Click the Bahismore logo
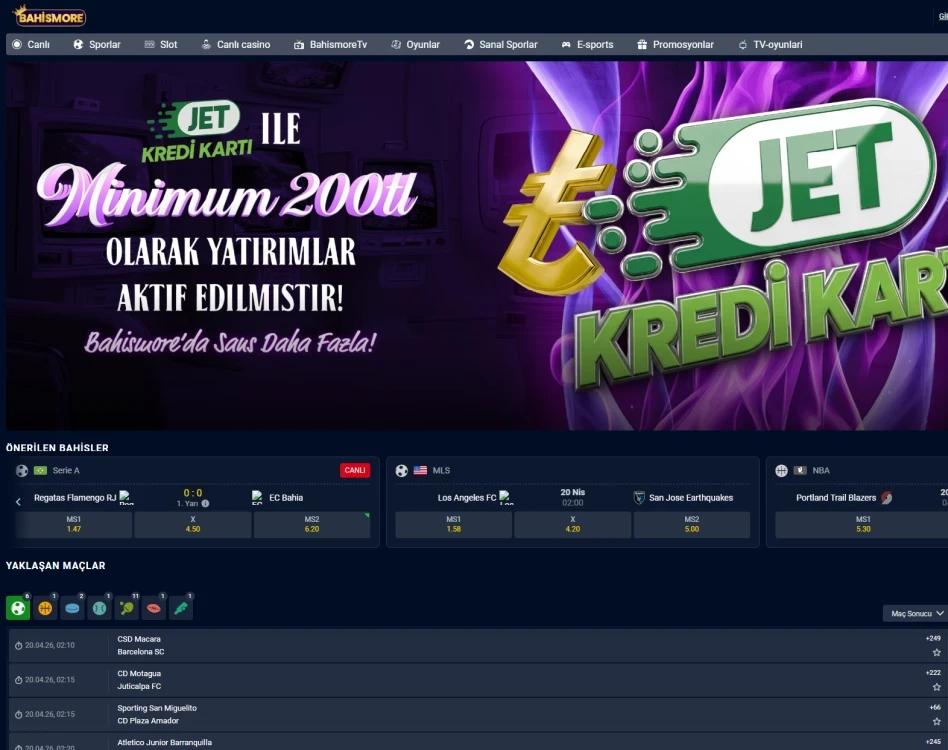 tap(49, 16)
